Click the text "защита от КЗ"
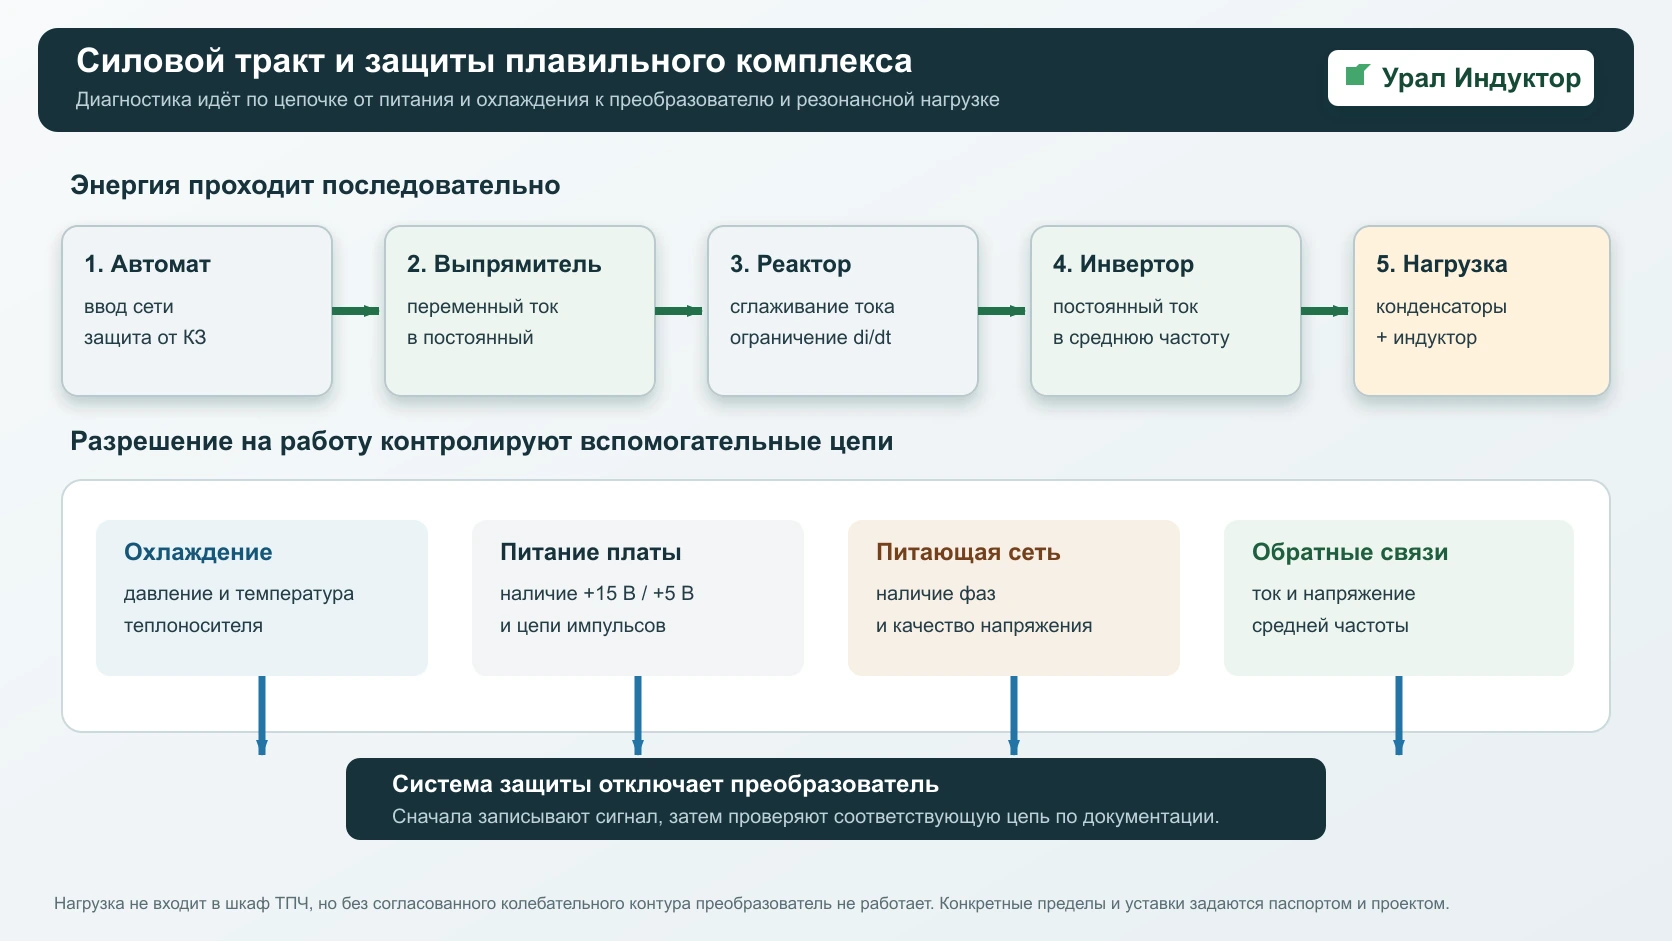The image size is (1672, 941). [145, 338]
